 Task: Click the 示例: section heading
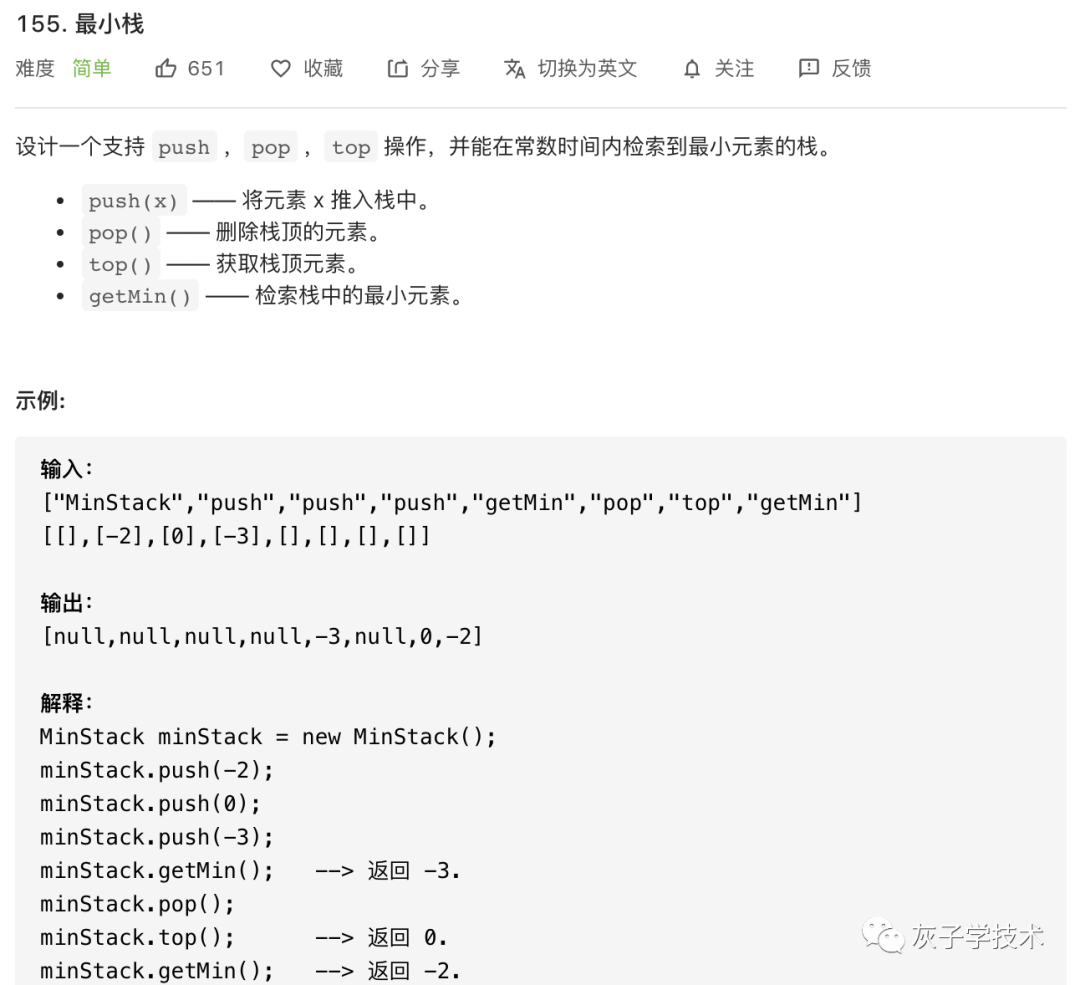tap(41, 401)
